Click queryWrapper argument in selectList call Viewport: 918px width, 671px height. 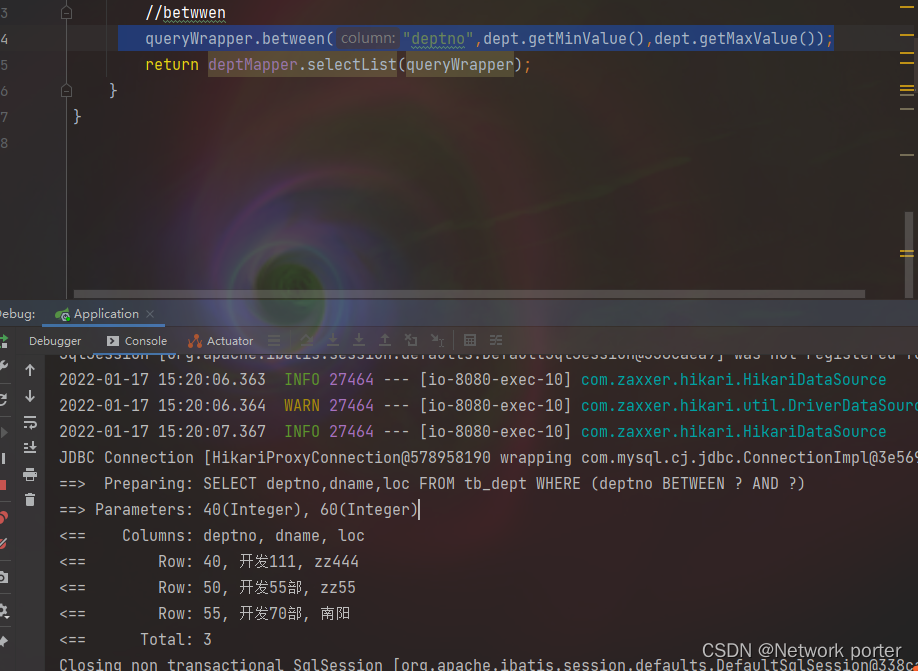click(x=460, y=64)
